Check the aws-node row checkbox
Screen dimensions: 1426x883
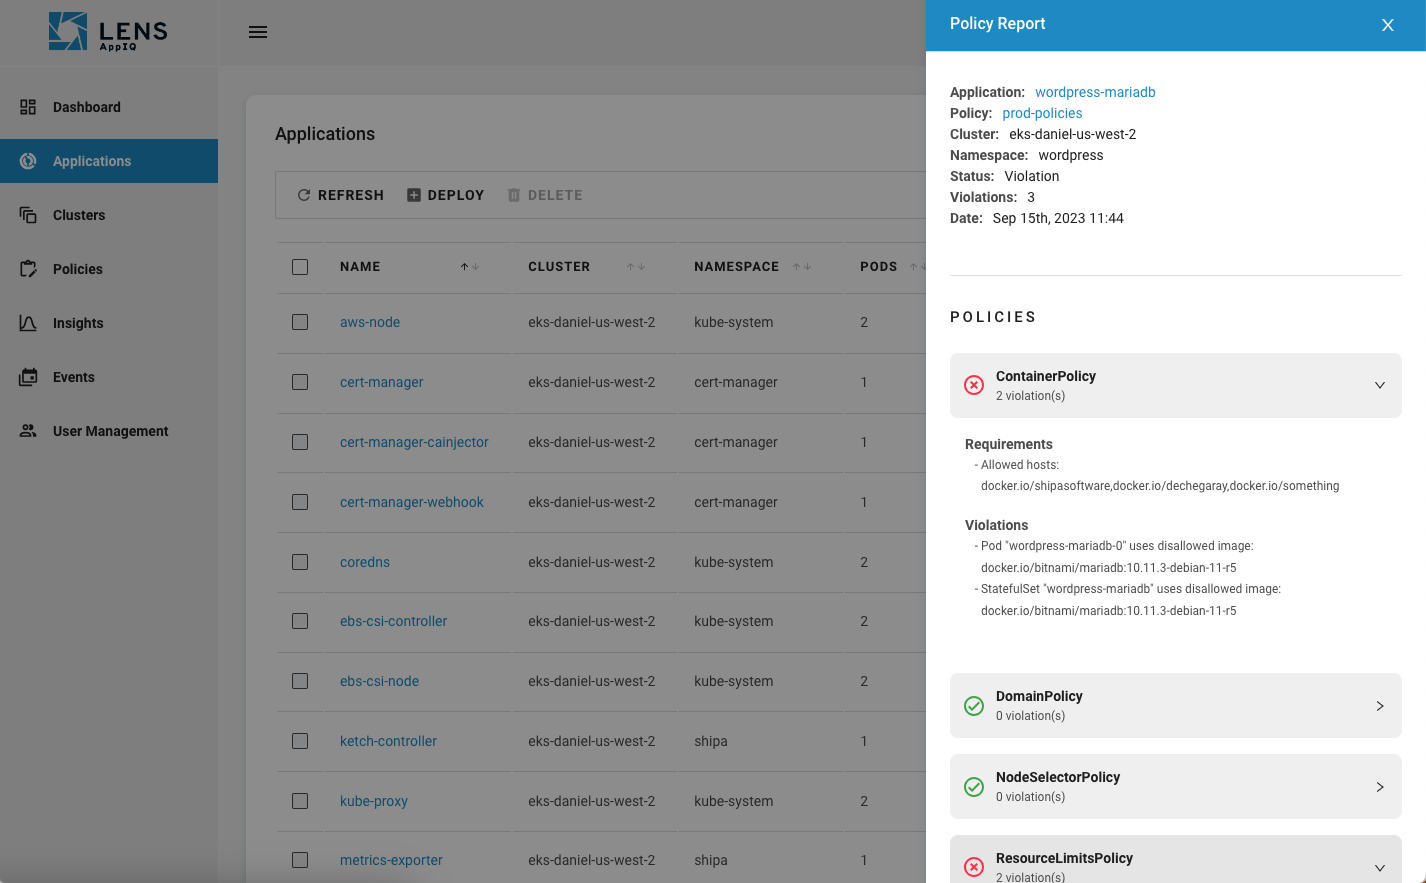point(300,322)
